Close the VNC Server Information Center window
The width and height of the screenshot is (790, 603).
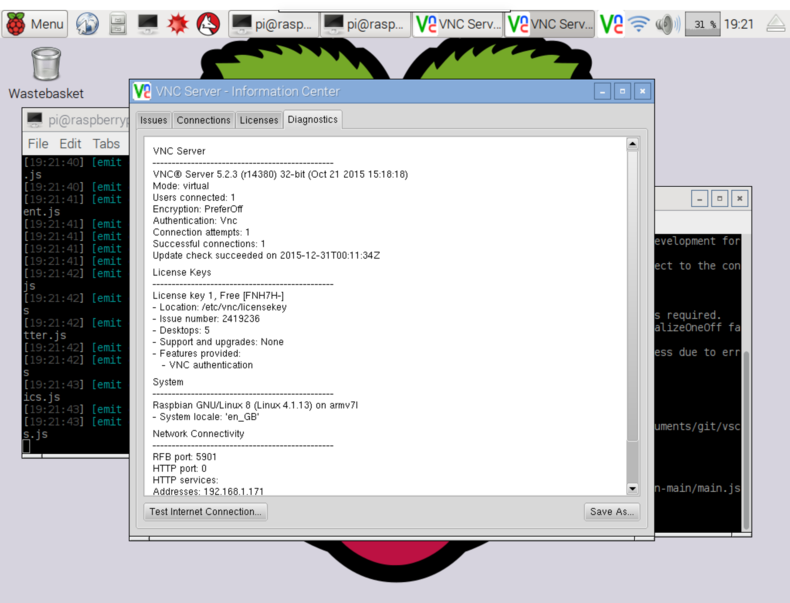pyautogui.click(x=642, y=91)
